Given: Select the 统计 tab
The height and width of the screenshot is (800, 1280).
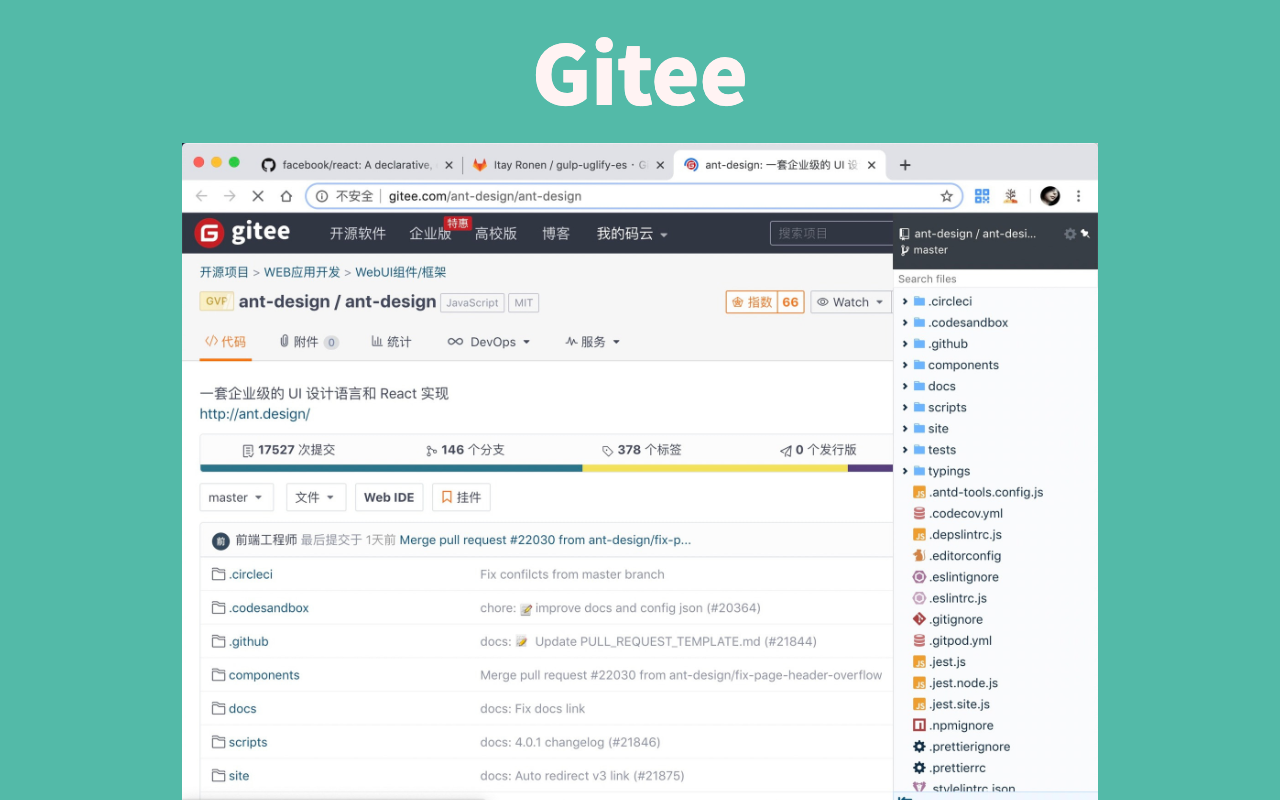Looking at the screenshot, I should pos(391,342).
